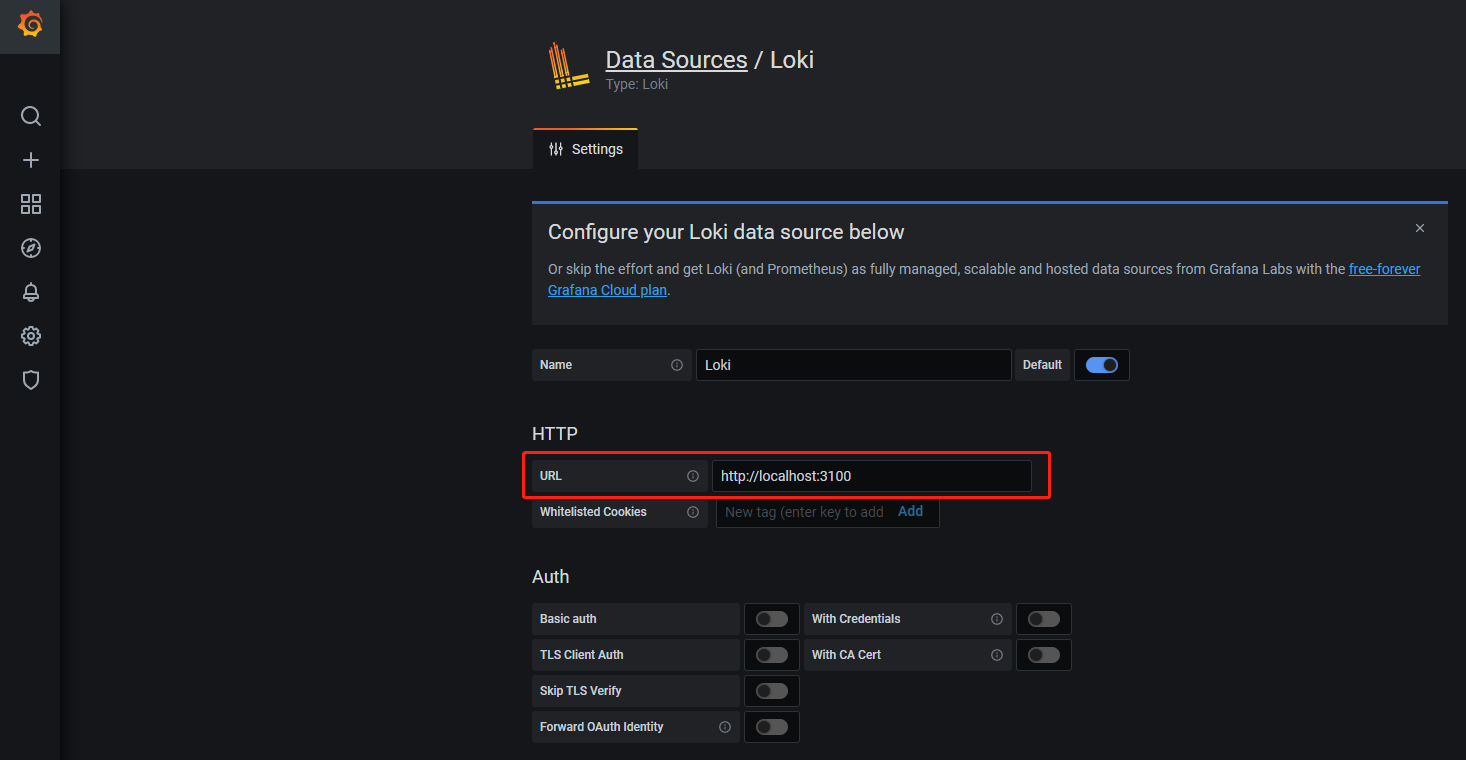The height and width of the screenshot is (760, 1466).
Task: Open the Dashboards grid icon
Action: coord(31,204)
